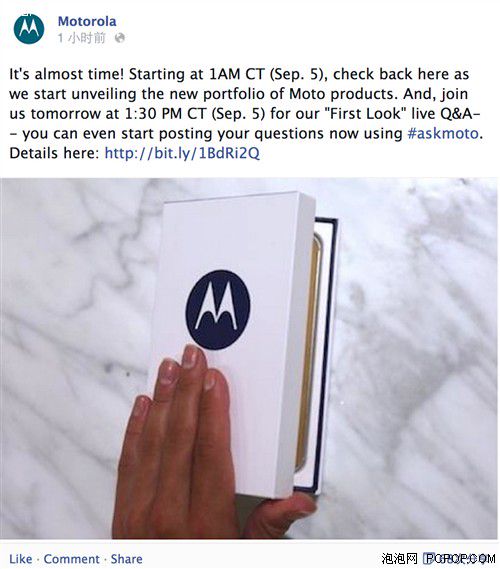
Task: Click the Motorola logo on the white box
Action: pos(218,310)
